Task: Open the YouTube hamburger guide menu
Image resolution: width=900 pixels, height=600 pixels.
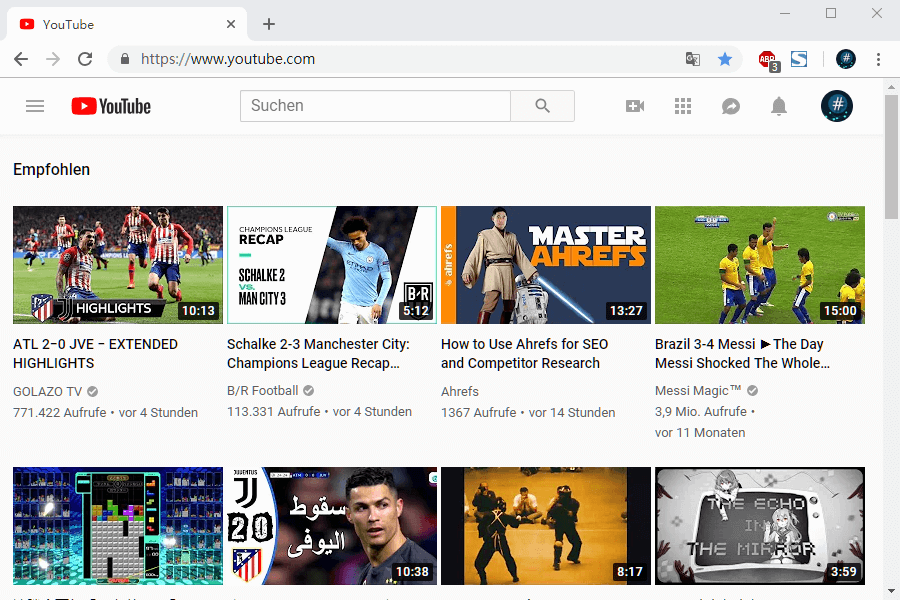Action: pyautogui.click(x=35, y=106)
